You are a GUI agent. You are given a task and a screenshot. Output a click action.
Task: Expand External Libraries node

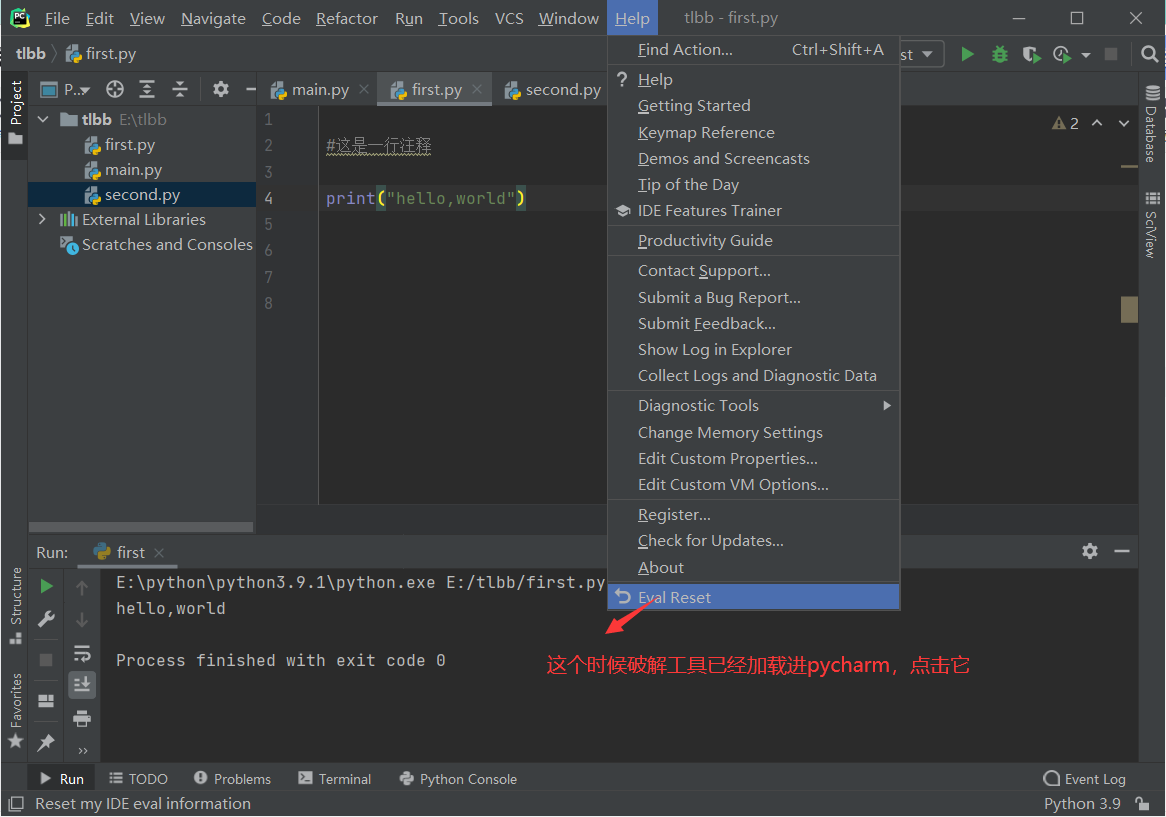point(42,219)
